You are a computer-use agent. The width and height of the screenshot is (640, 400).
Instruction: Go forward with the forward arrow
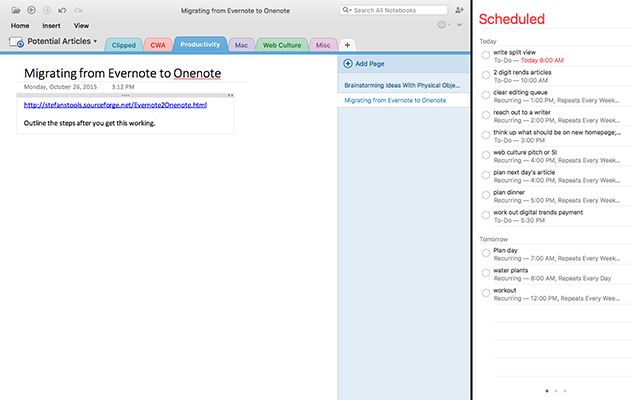(x=47, y=10)
